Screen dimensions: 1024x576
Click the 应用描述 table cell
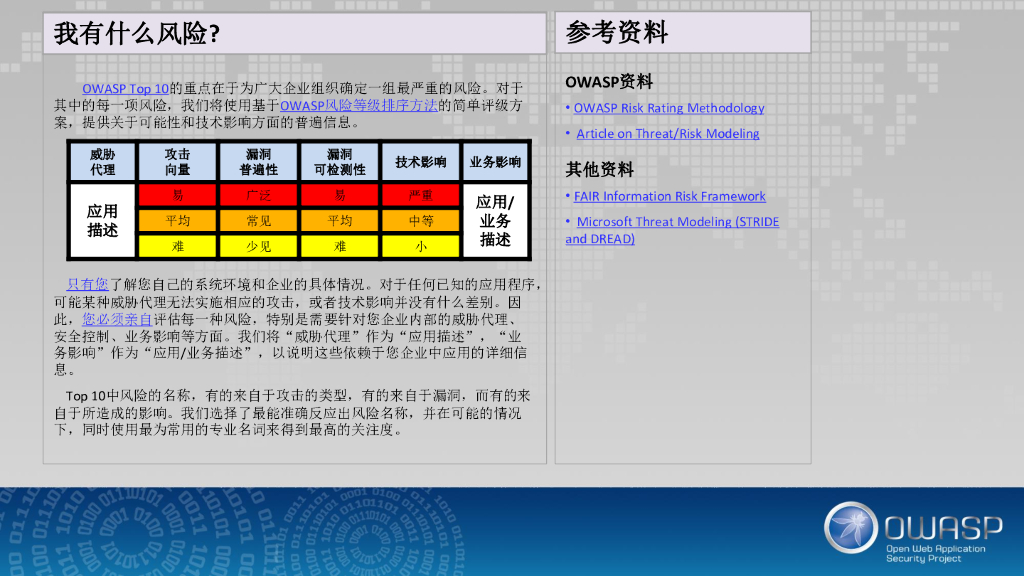[x=103, y=221]
